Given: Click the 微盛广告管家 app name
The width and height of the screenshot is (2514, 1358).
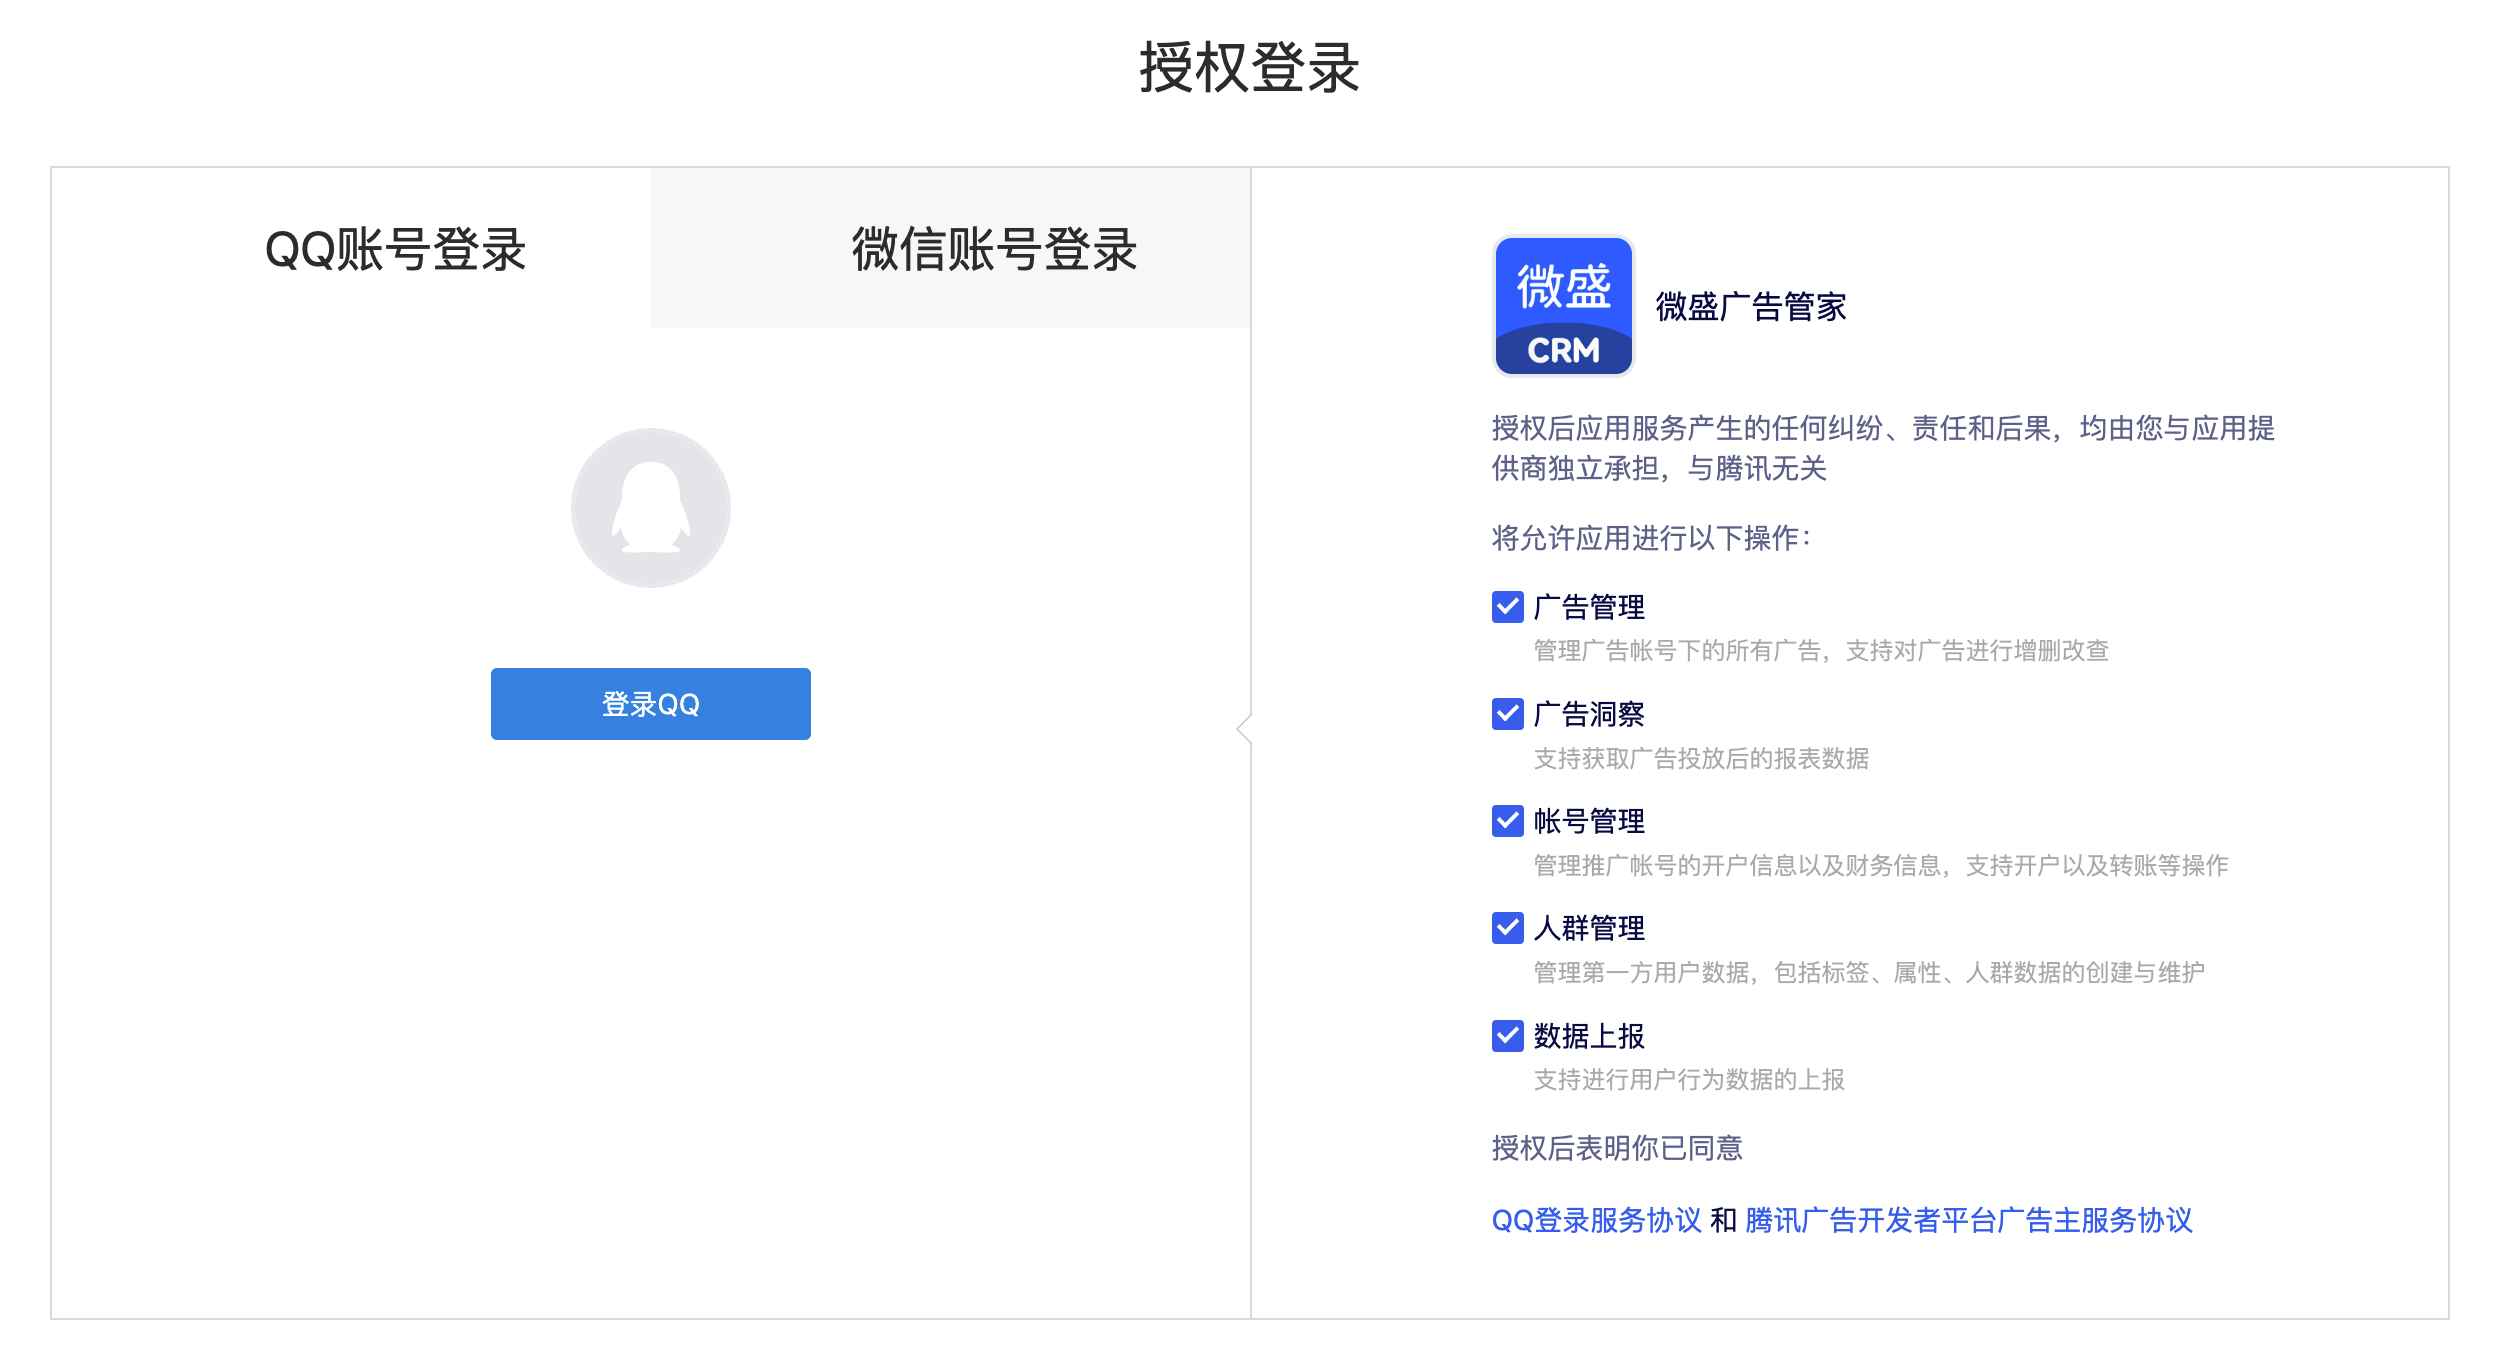Looking at the screenshot, I should coord(1751,307).
